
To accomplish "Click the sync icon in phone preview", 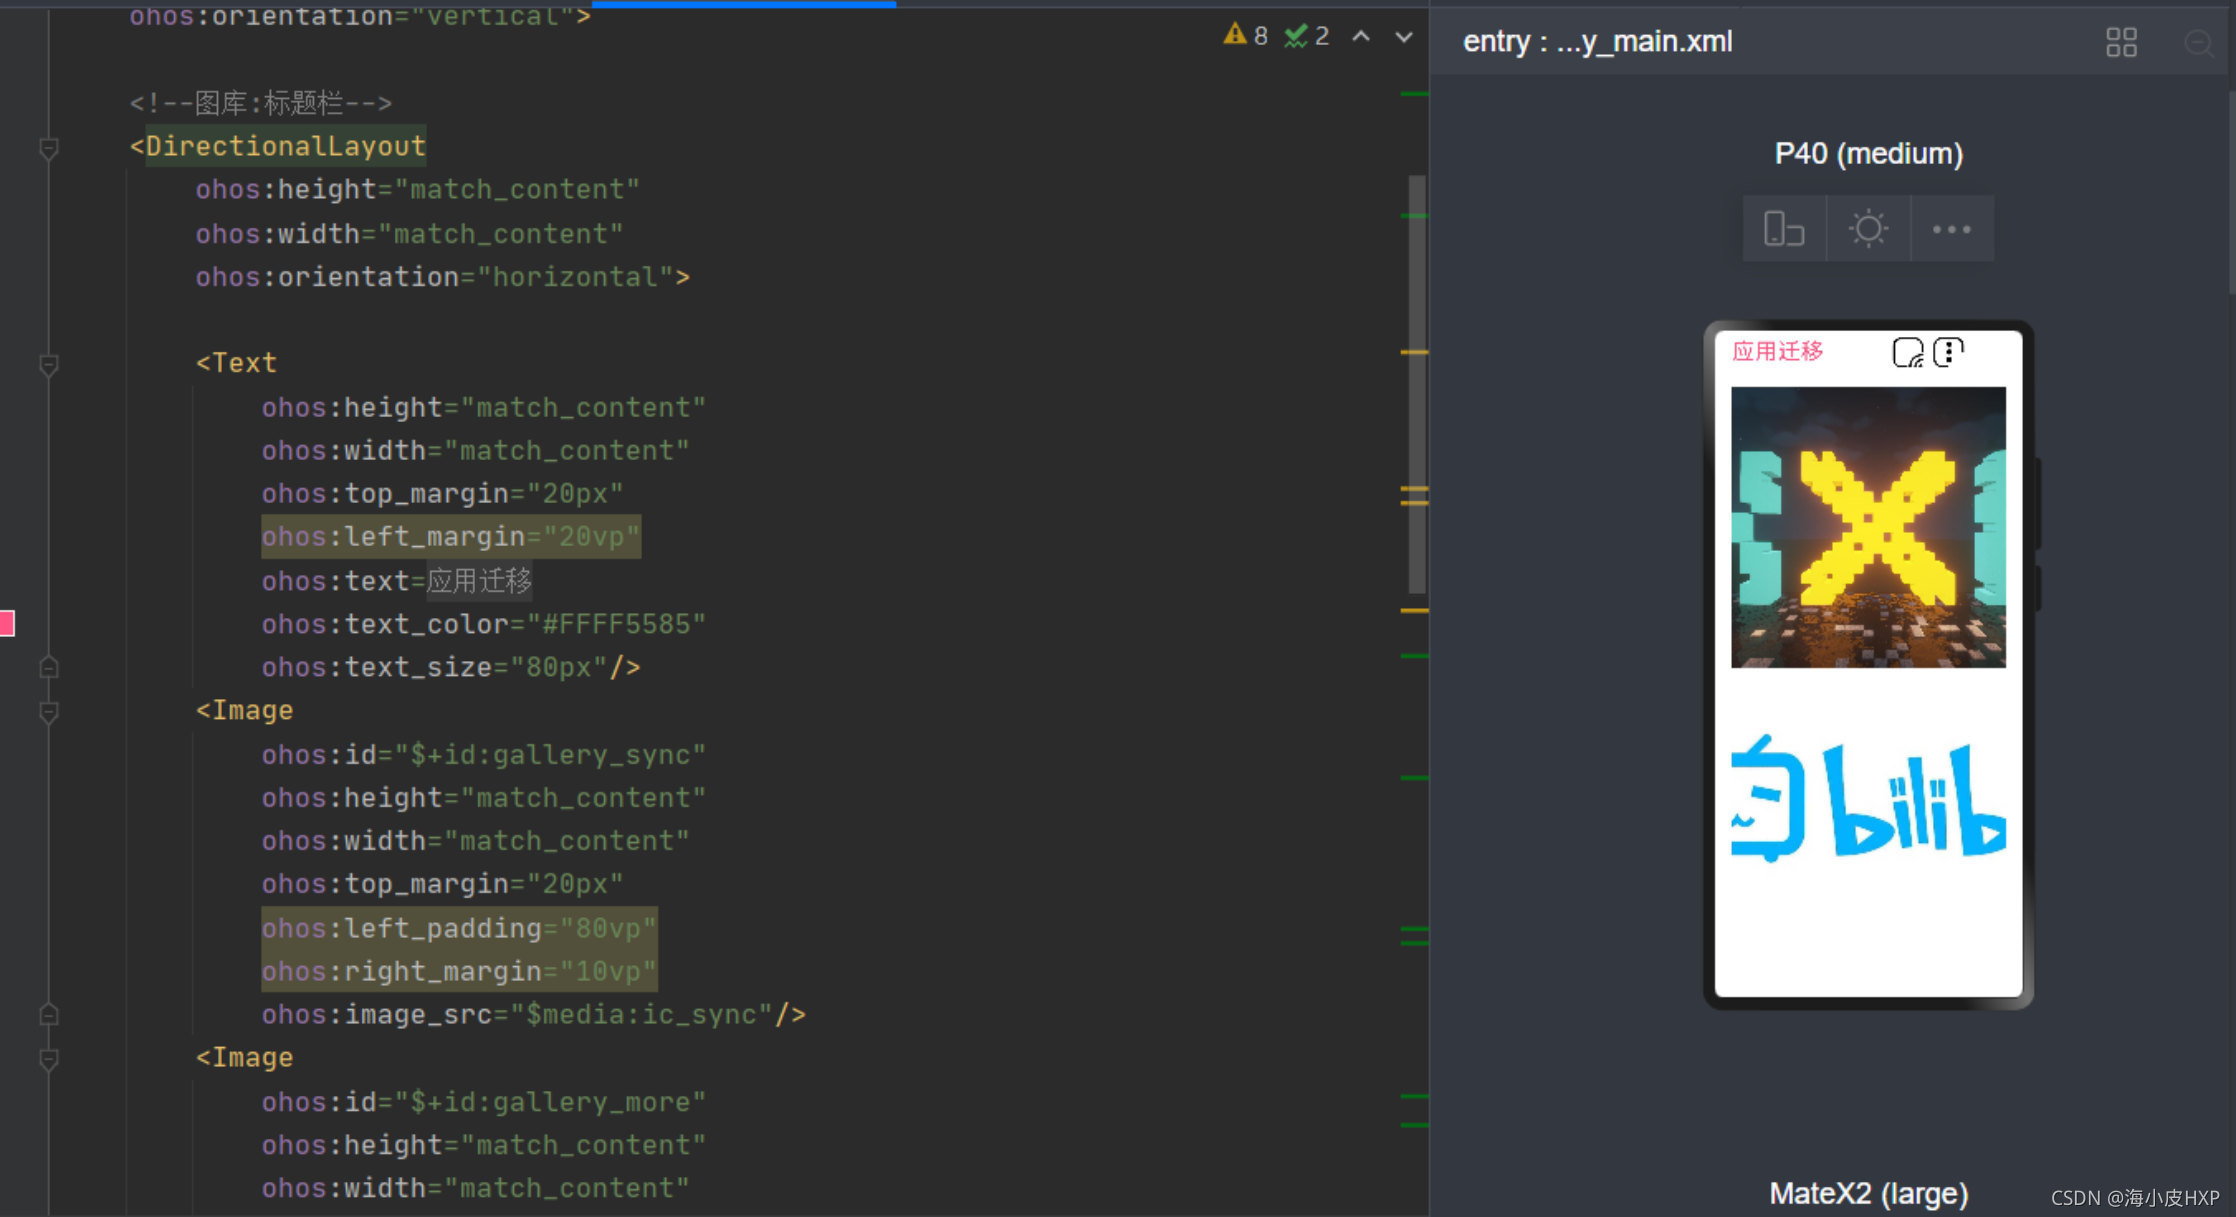I will [x=1908, y=352].
